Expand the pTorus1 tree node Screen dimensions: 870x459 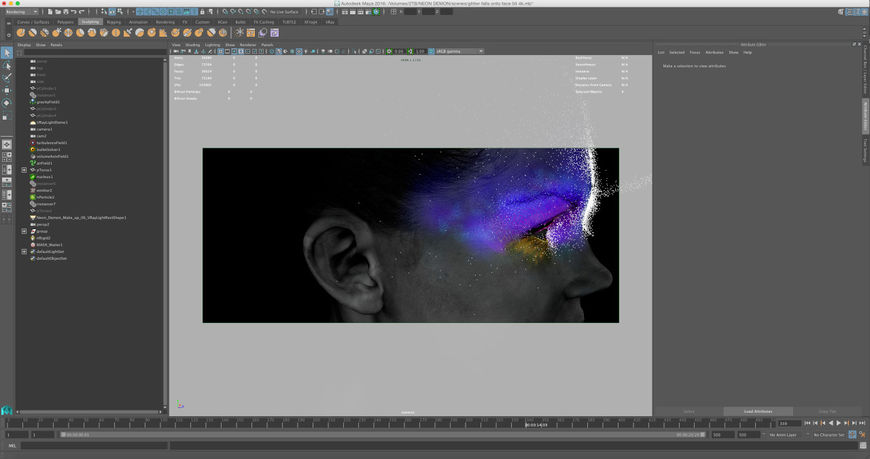pos(24,170)
